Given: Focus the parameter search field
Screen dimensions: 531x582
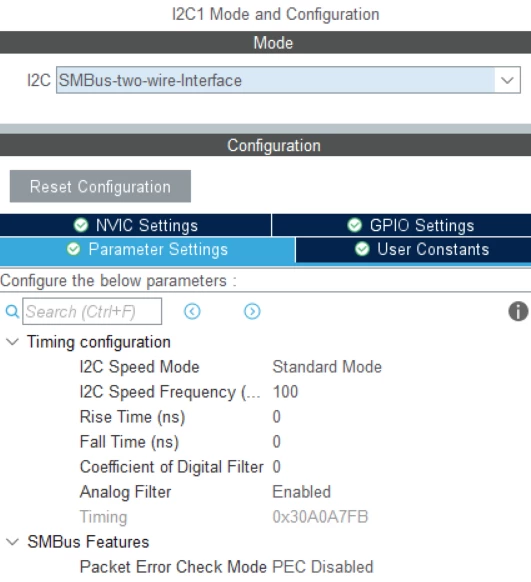Looking at the screenshot, I should [x=92, y=311].
